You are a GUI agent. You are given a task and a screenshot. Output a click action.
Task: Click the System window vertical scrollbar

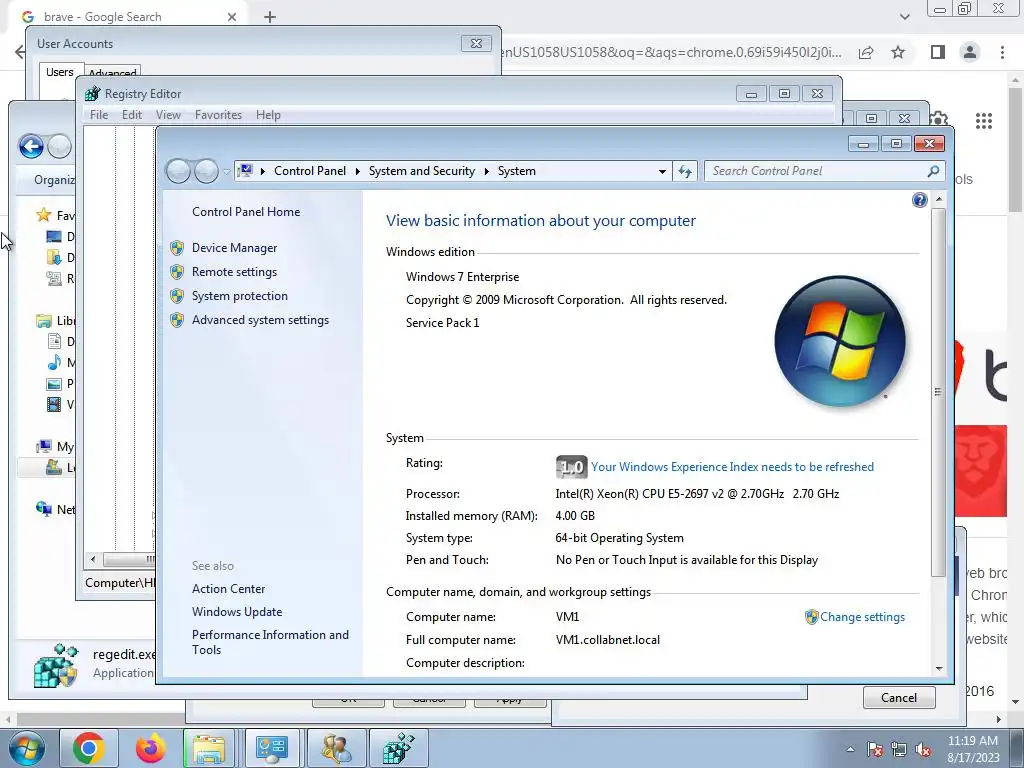pyautogui.click(x=938, y=392)
